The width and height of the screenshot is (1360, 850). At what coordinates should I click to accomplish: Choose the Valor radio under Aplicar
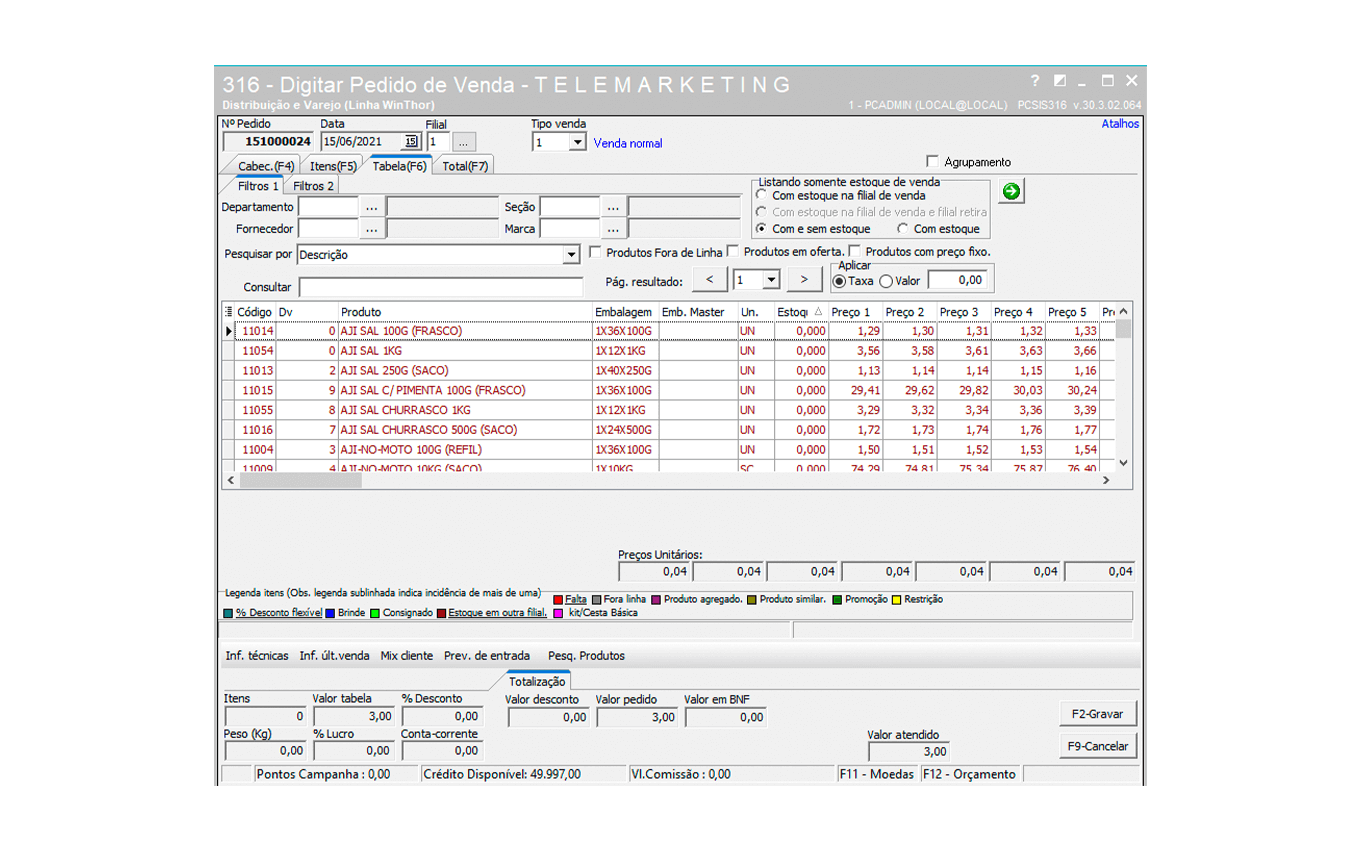click(x=886, y=281)
